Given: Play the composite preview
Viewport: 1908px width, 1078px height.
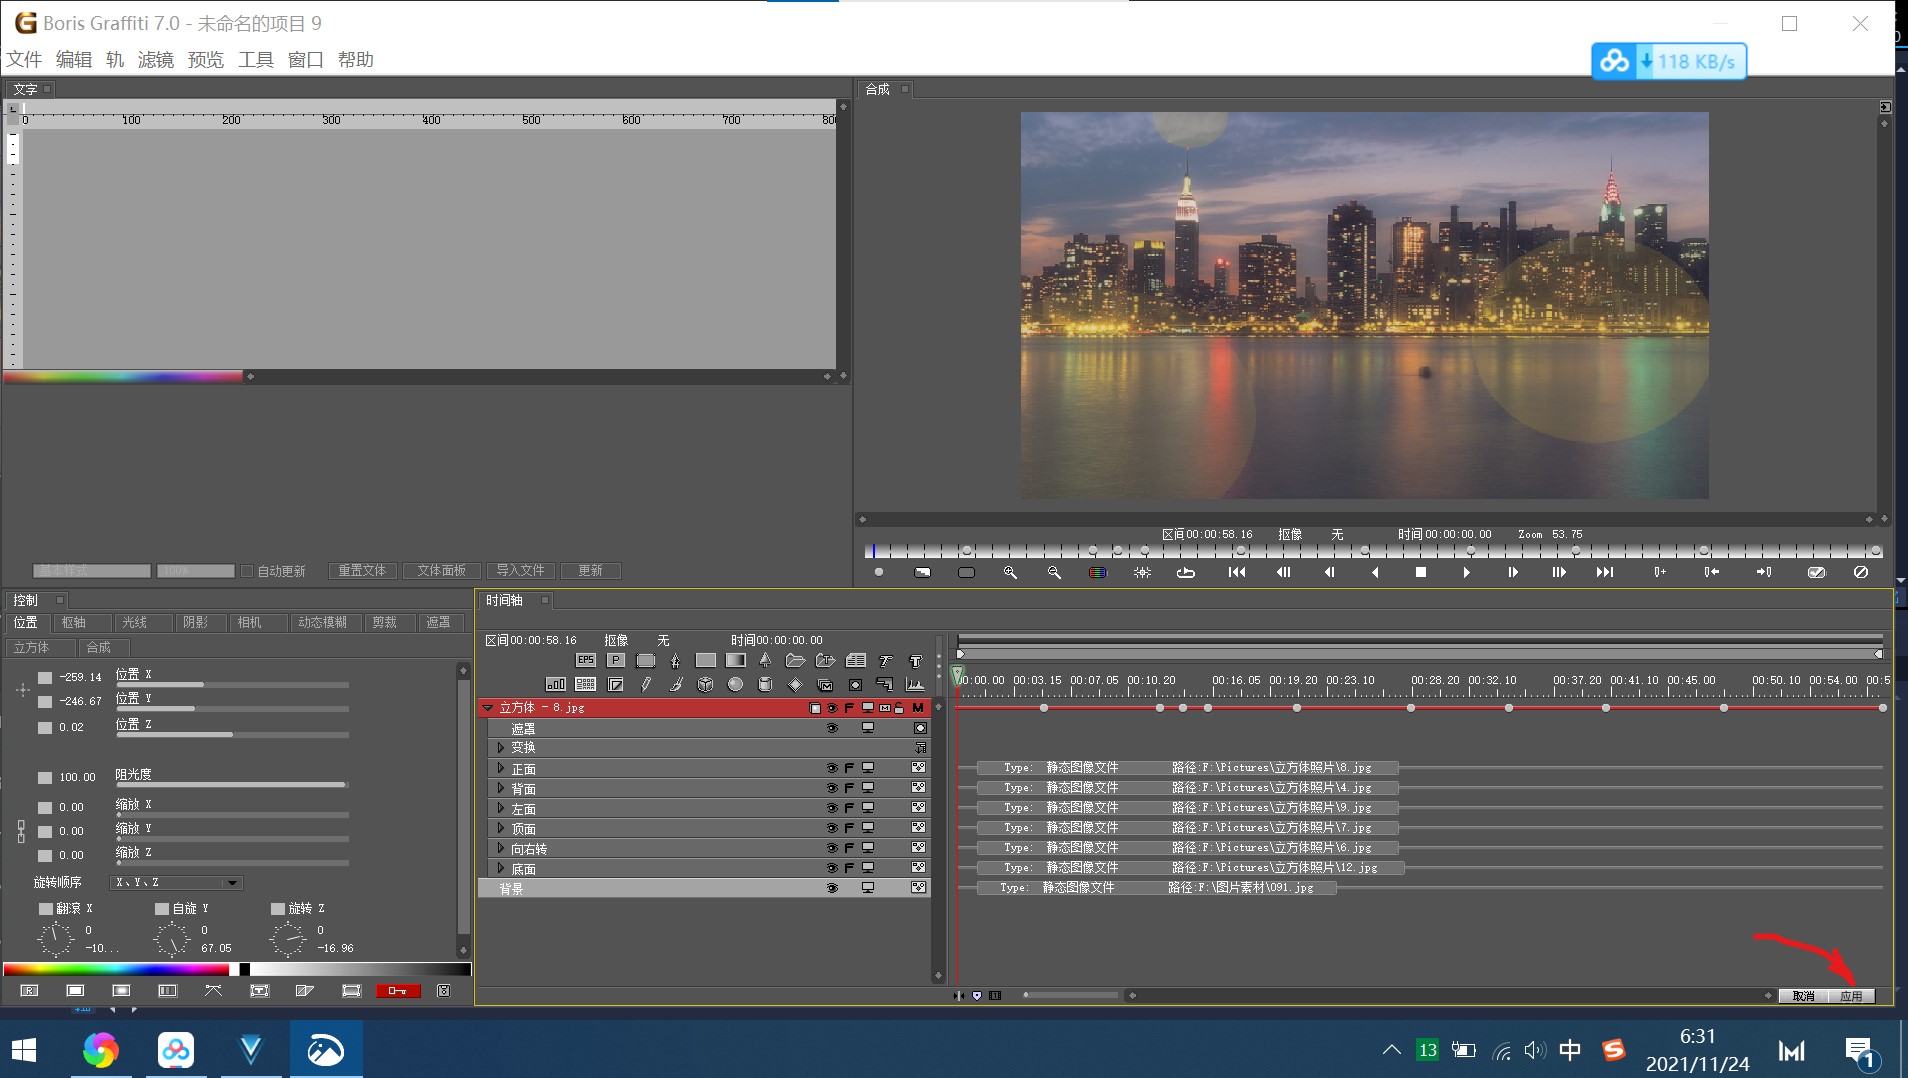Looking at the screenshot, I should click(1466, 572).
